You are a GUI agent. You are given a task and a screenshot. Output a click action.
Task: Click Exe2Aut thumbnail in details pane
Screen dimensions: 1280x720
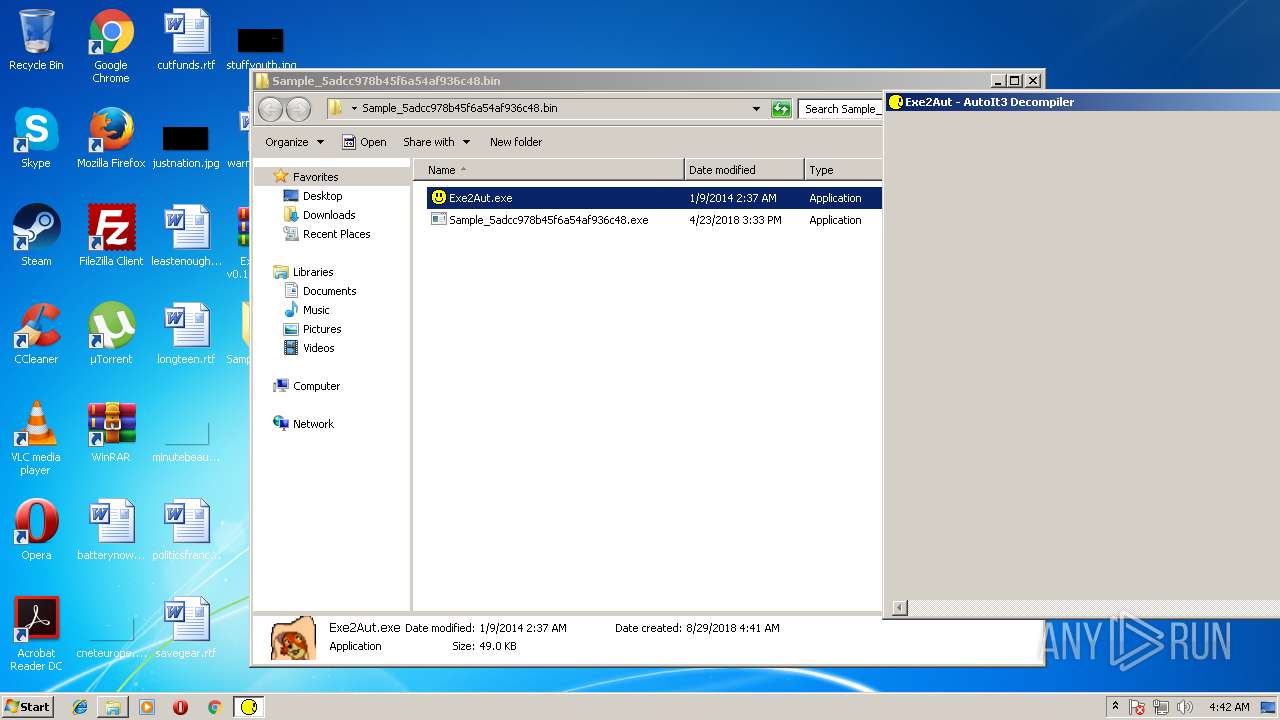pos(294,638)
